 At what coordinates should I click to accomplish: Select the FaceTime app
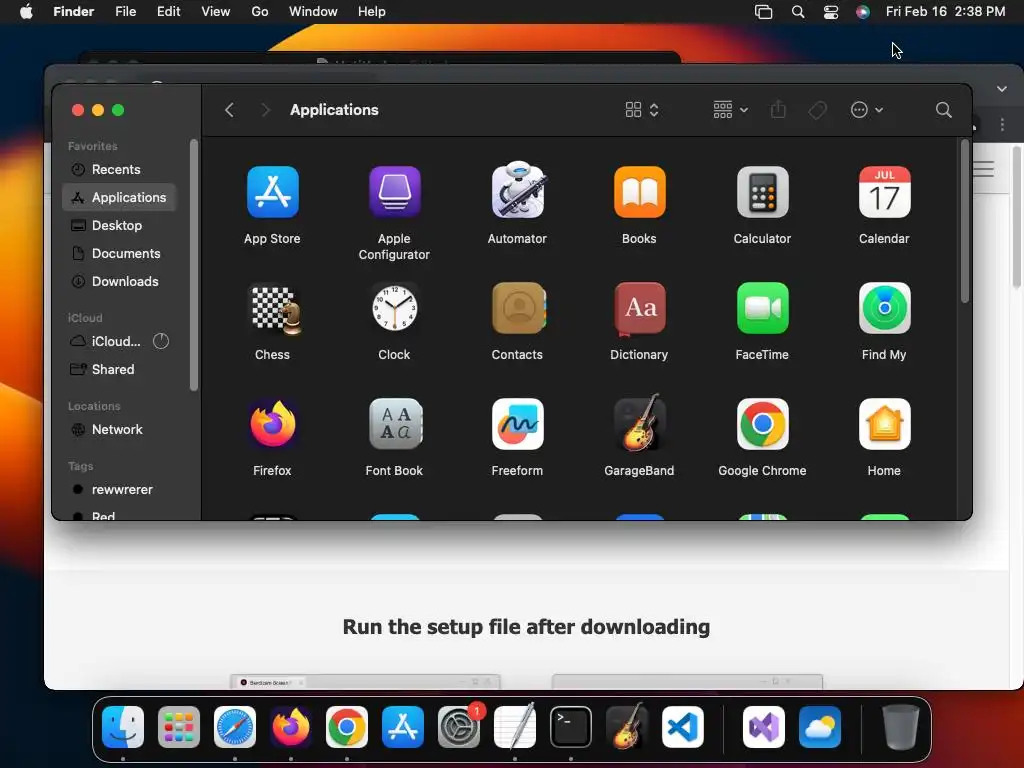tap(762, 308)
